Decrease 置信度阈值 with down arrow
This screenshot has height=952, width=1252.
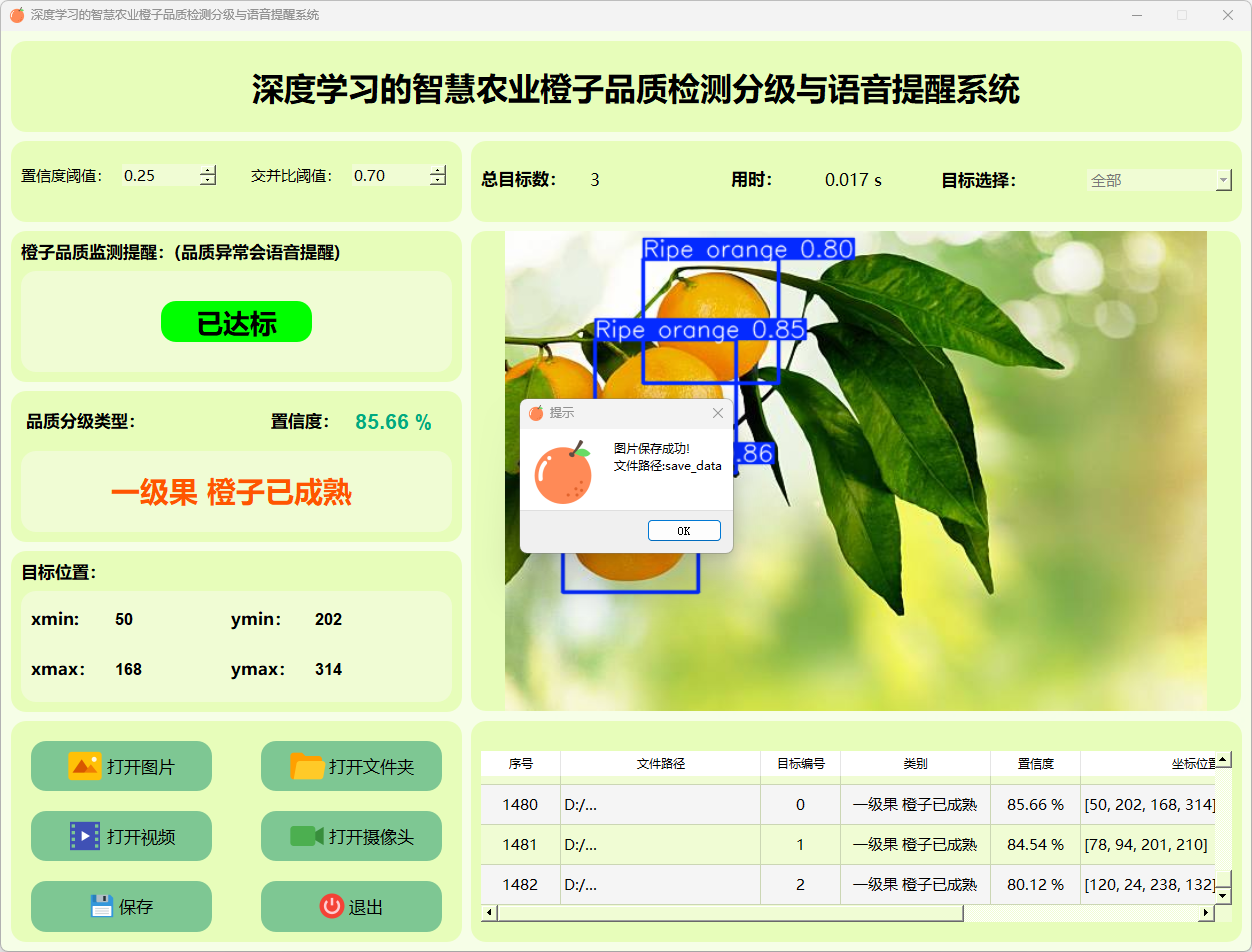pyautogui.click(x=208, y=180)
